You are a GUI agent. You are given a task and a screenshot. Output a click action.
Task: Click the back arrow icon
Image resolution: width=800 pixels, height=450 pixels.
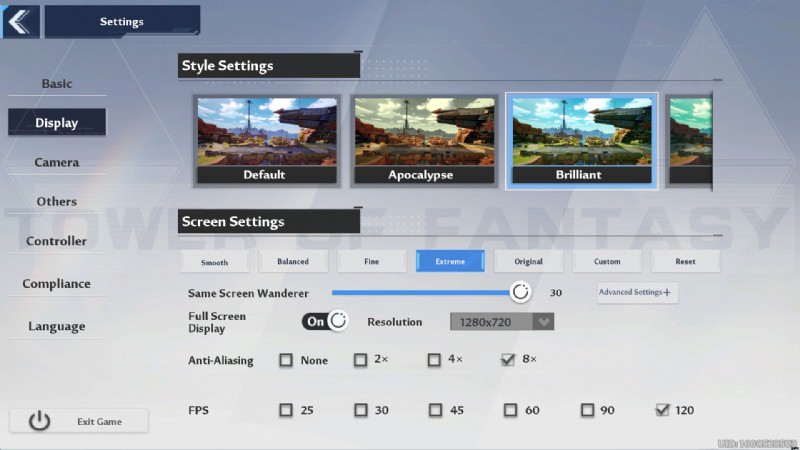[20, 21]
